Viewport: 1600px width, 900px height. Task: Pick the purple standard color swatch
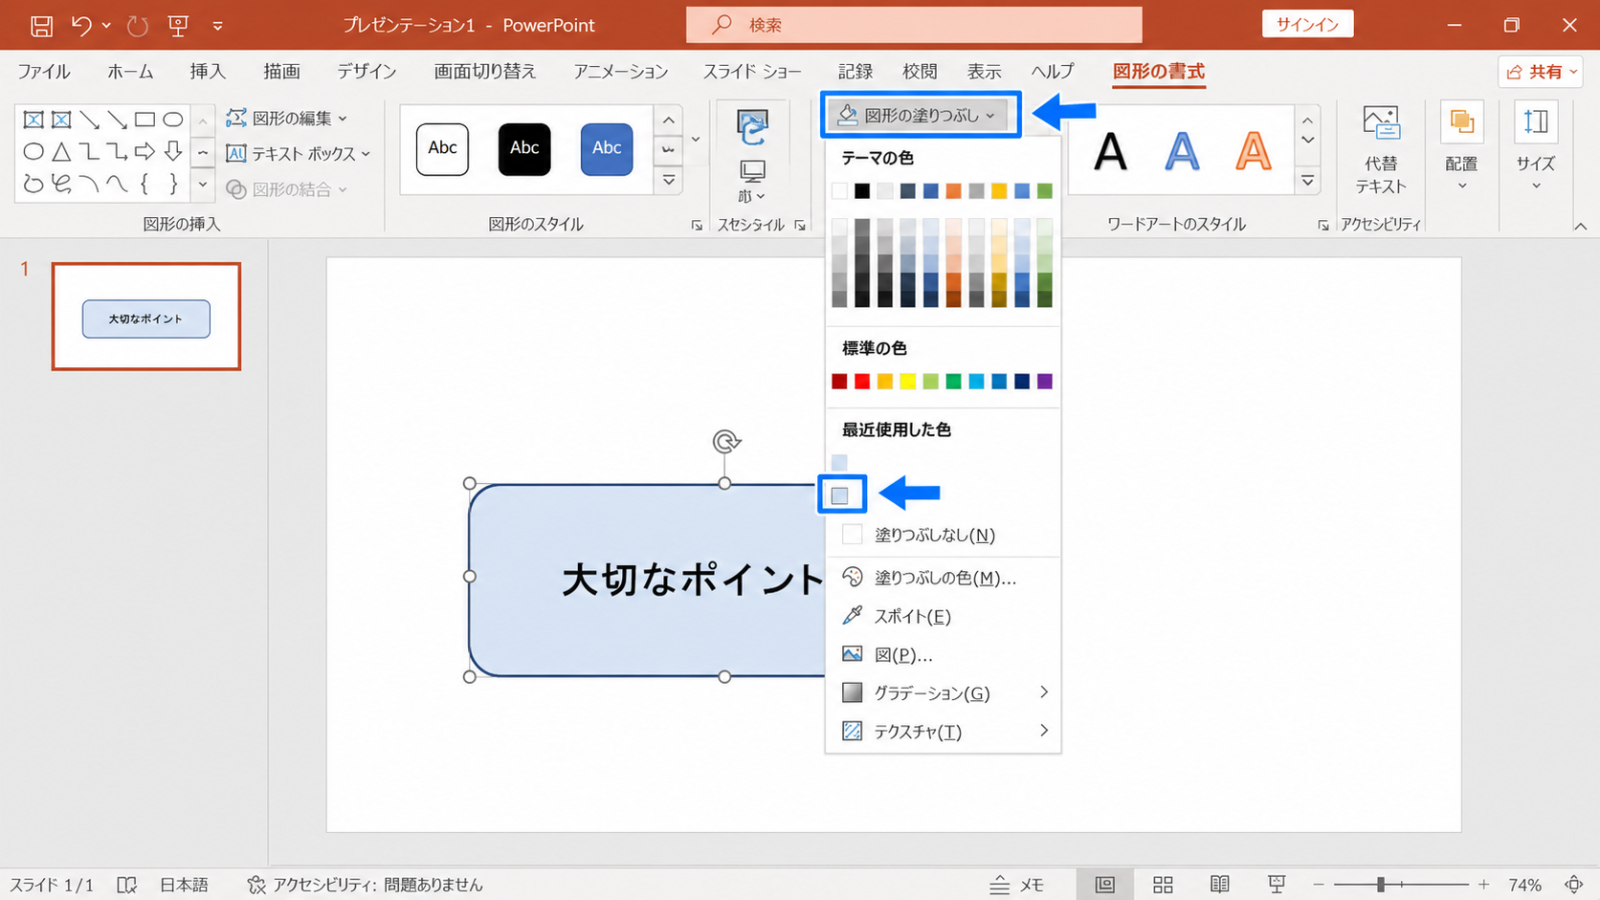pos(1045,381)
